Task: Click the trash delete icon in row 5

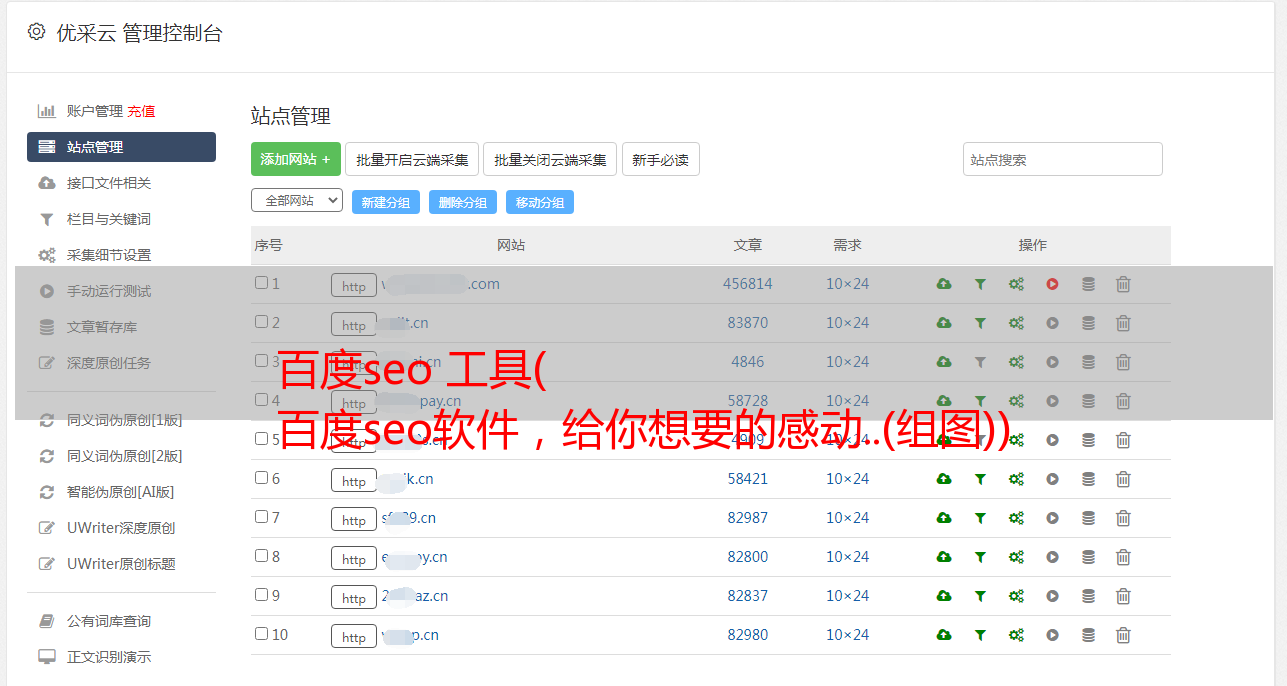Action: click(x=1123, y=440)
